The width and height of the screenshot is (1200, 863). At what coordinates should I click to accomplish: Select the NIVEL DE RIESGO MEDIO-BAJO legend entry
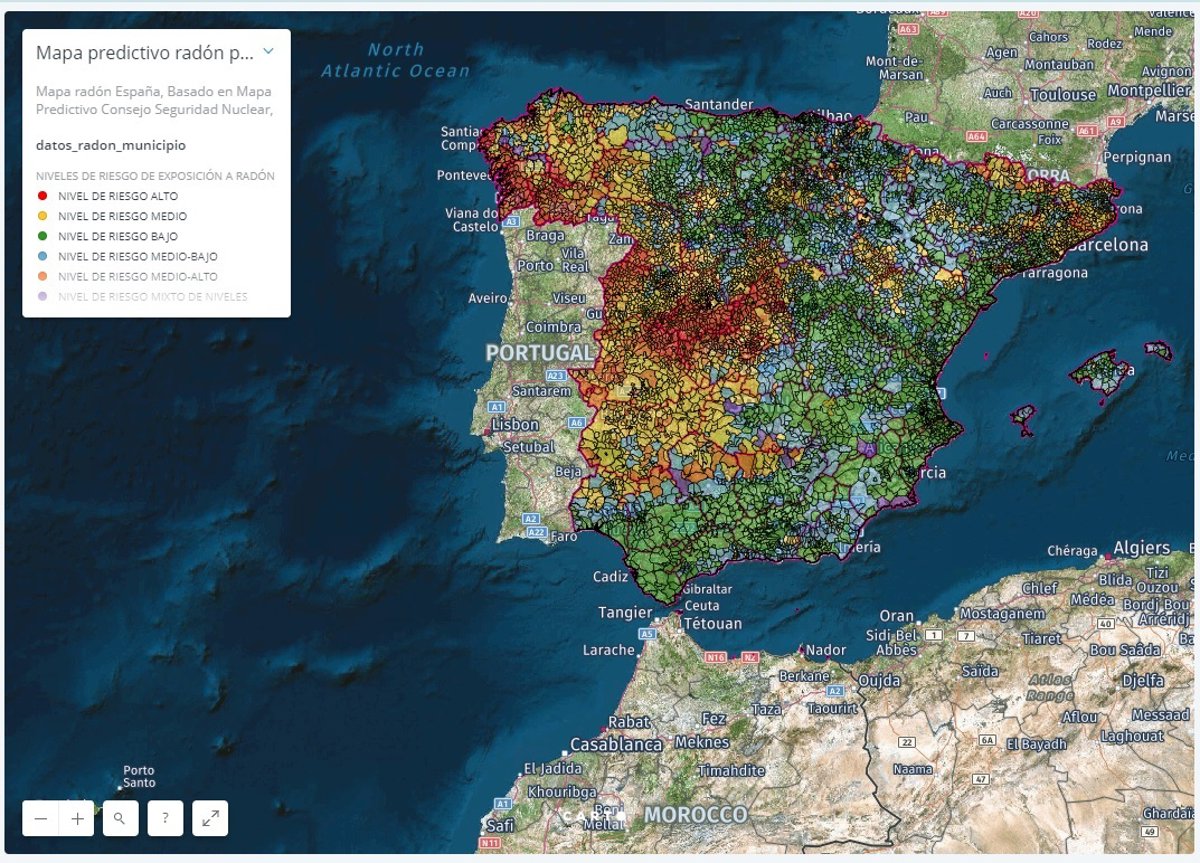coord(137,256)
